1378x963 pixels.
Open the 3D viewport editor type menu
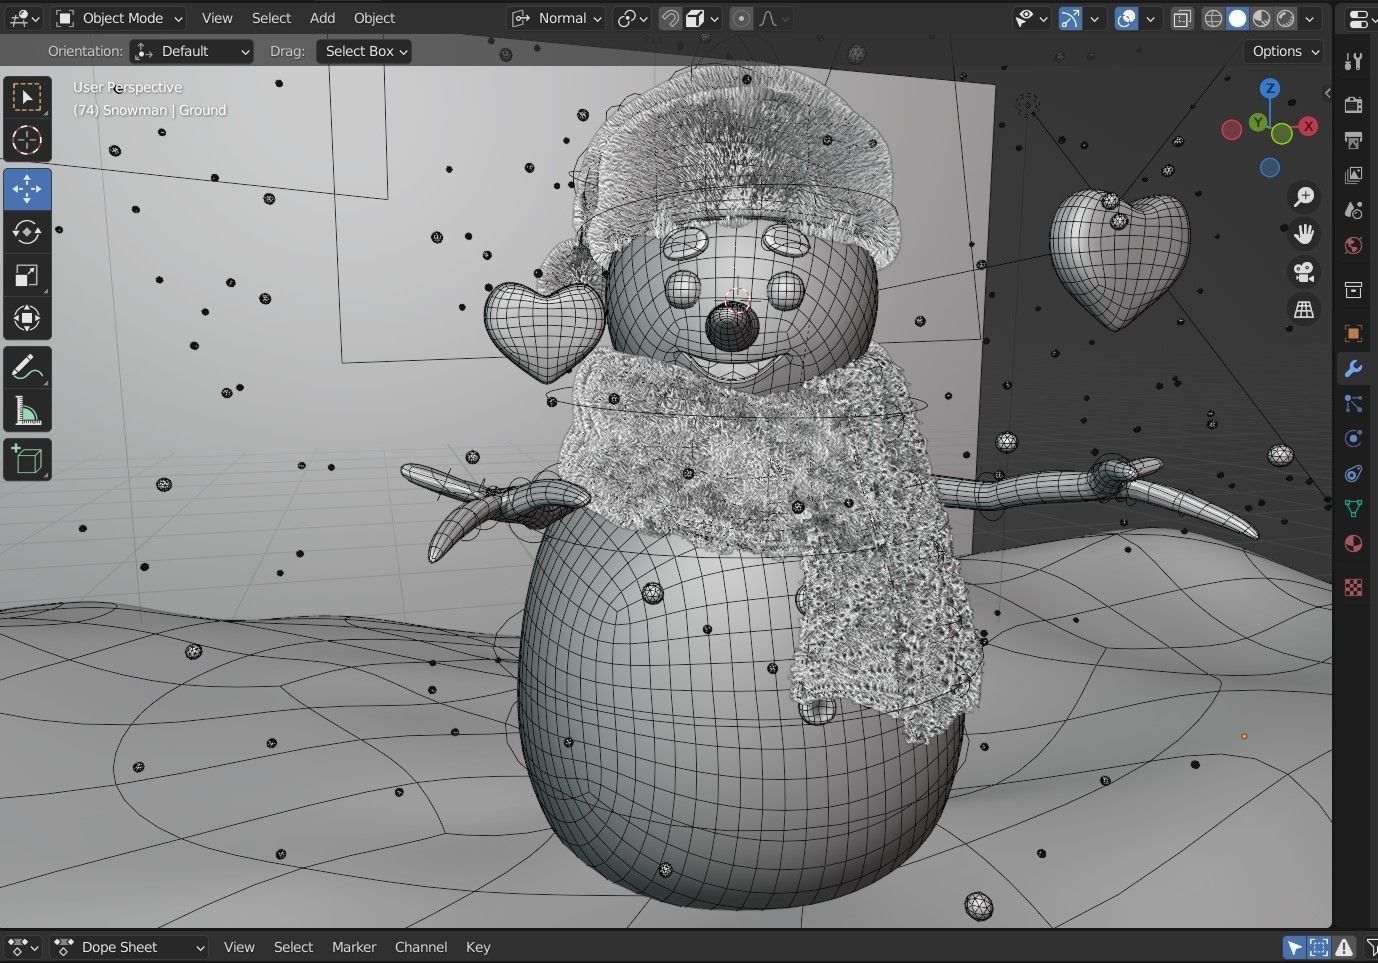point(24,18)
